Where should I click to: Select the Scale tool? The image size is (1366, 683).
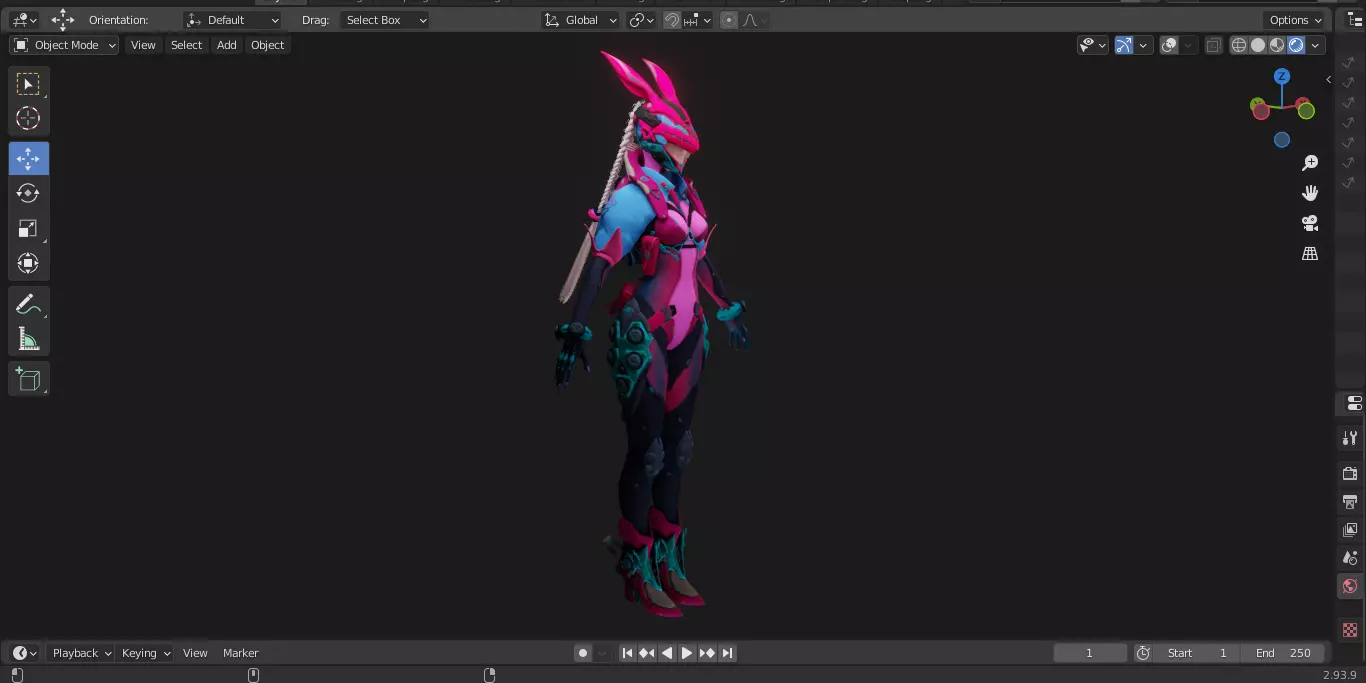(x=28, y=228)
